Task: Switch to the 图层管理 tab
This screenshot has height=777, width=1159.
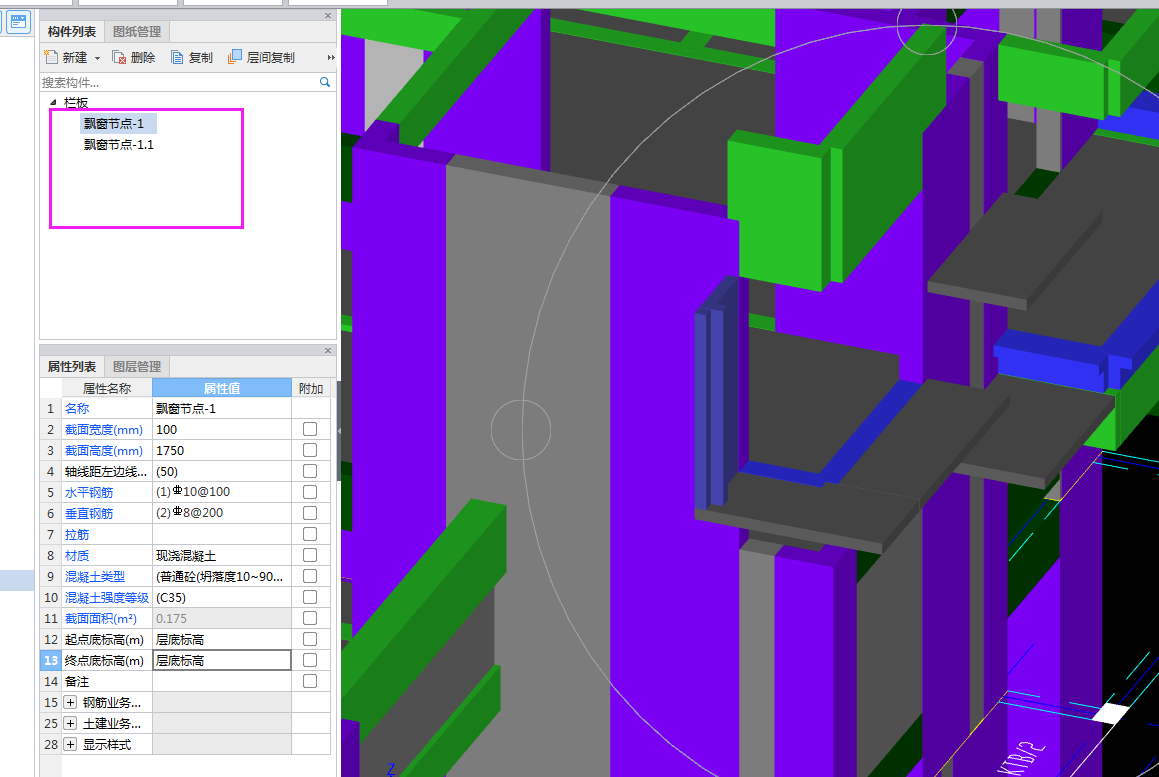Action: [137, 367]
